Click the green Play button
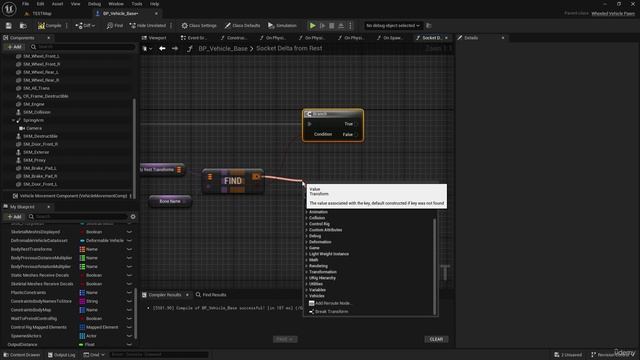Viewport: 640px width, 360px height. tap(312, 26)
